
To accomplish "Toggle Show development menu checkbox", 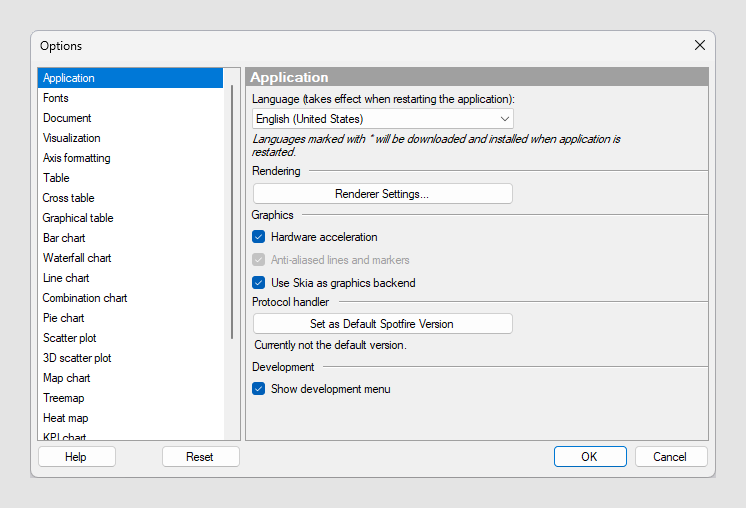I will pos(259,389).
